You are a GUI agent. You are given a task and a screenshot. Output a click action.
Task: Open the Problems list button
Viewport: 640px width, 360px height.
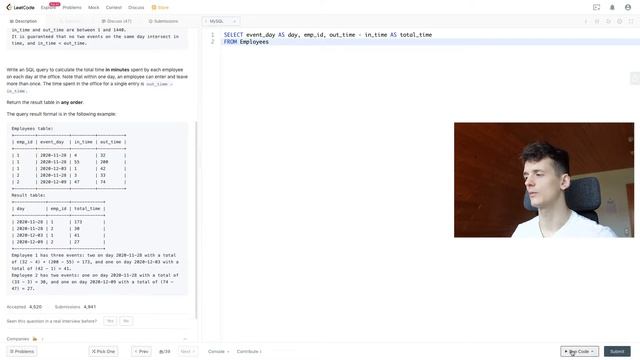point(22,351)
